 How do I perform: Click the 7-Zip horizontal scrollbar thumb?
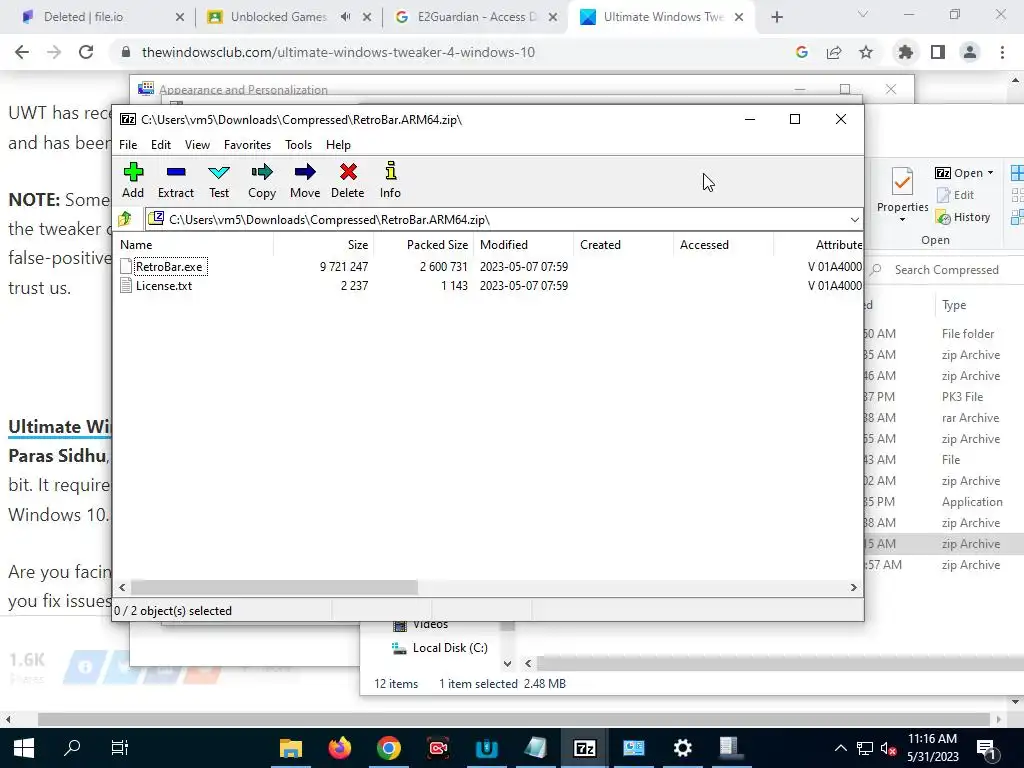point(274,587)
